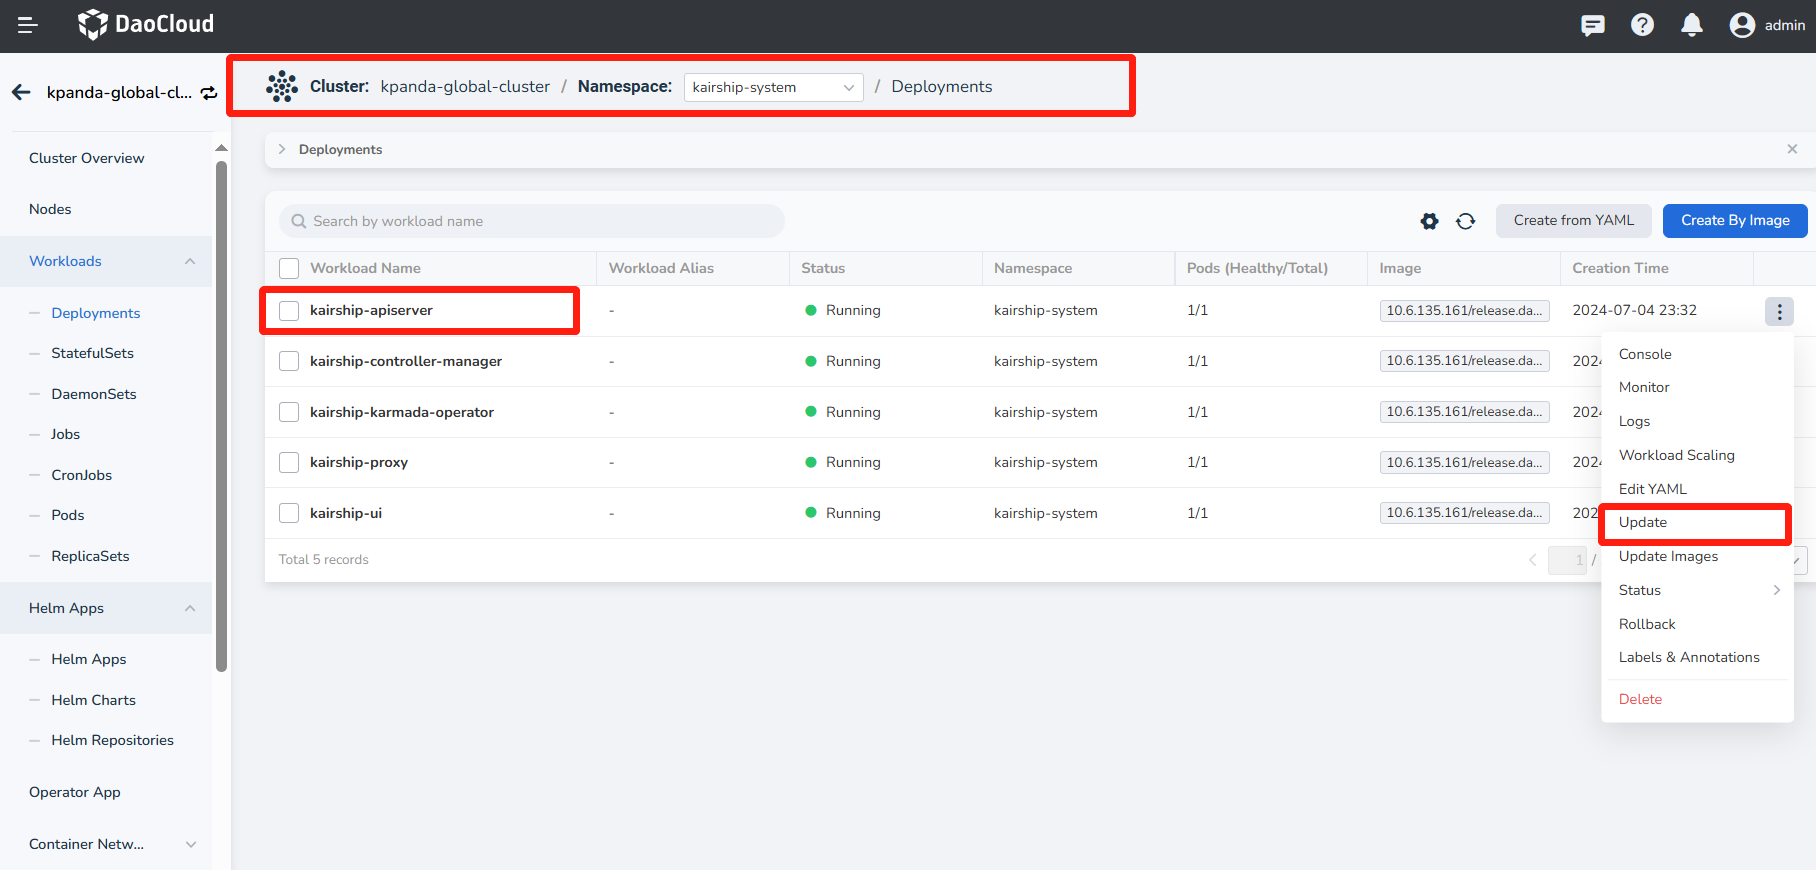This screenshot has width=1816, height=870.
Task: Click the switch cluster icon
Action: (209, 93)
